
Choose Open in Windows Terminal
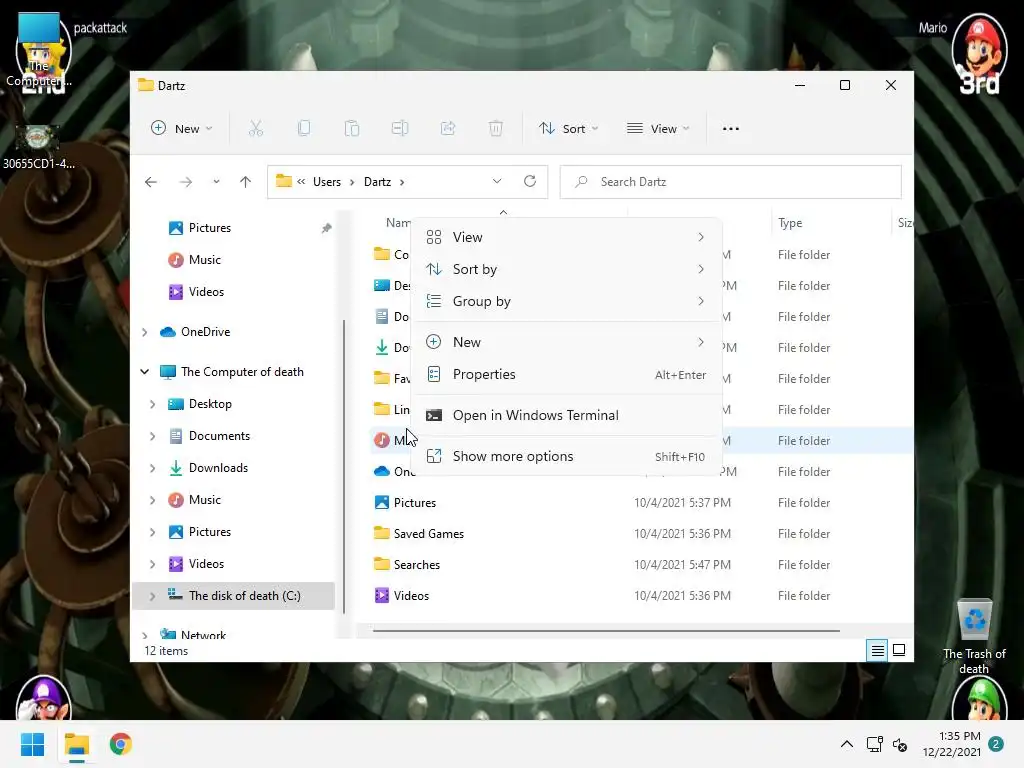(566, 415)
